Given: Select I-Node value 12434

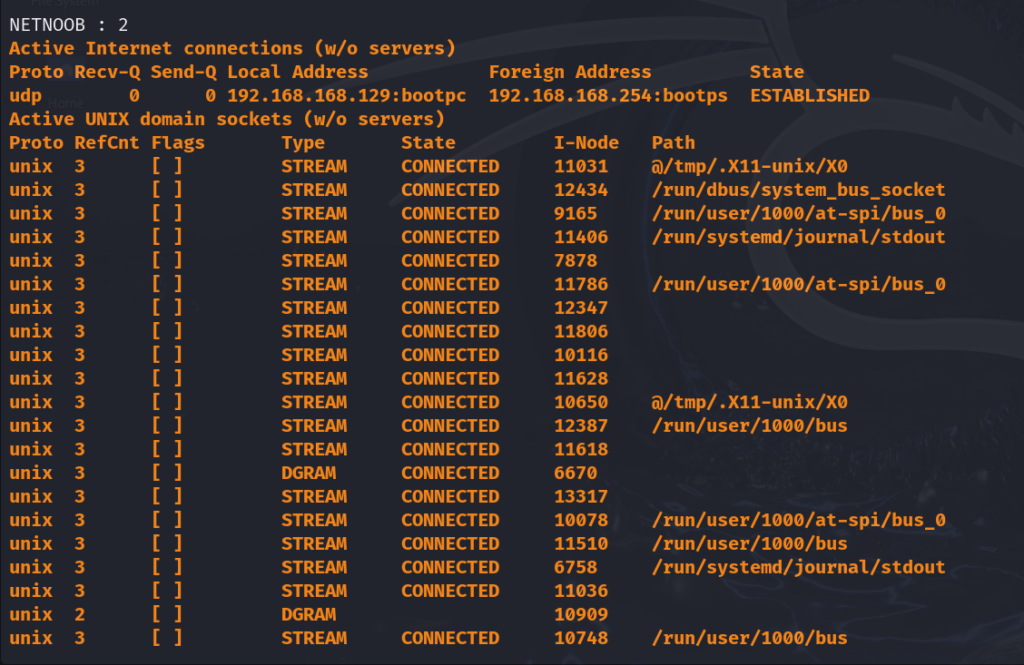Looking at the screenshot, I should (x=581, y=190).
